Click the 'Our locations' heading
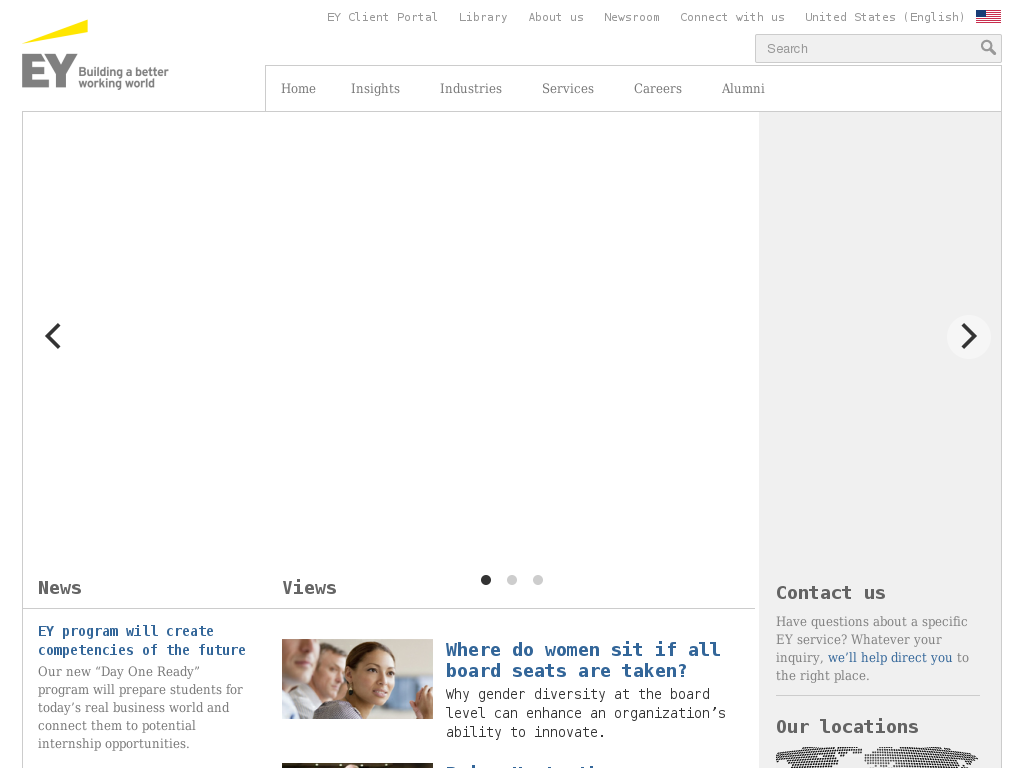This screenshot has height=768, width=1024. pyautogui.click(x=847, y=726)
